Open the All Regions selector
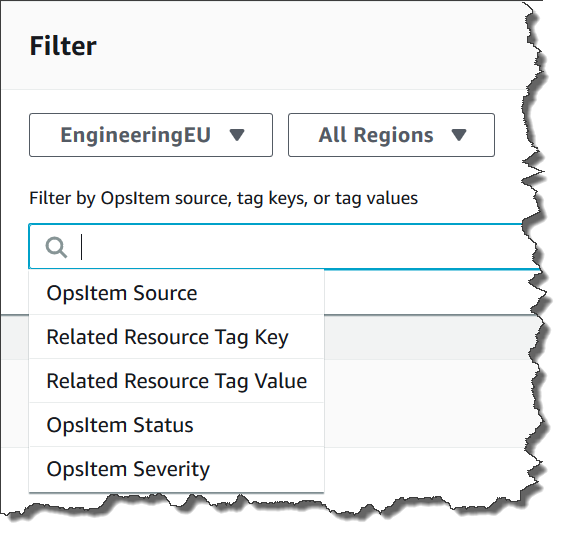Viewport: 567px width, 537px height. [391, 135]
